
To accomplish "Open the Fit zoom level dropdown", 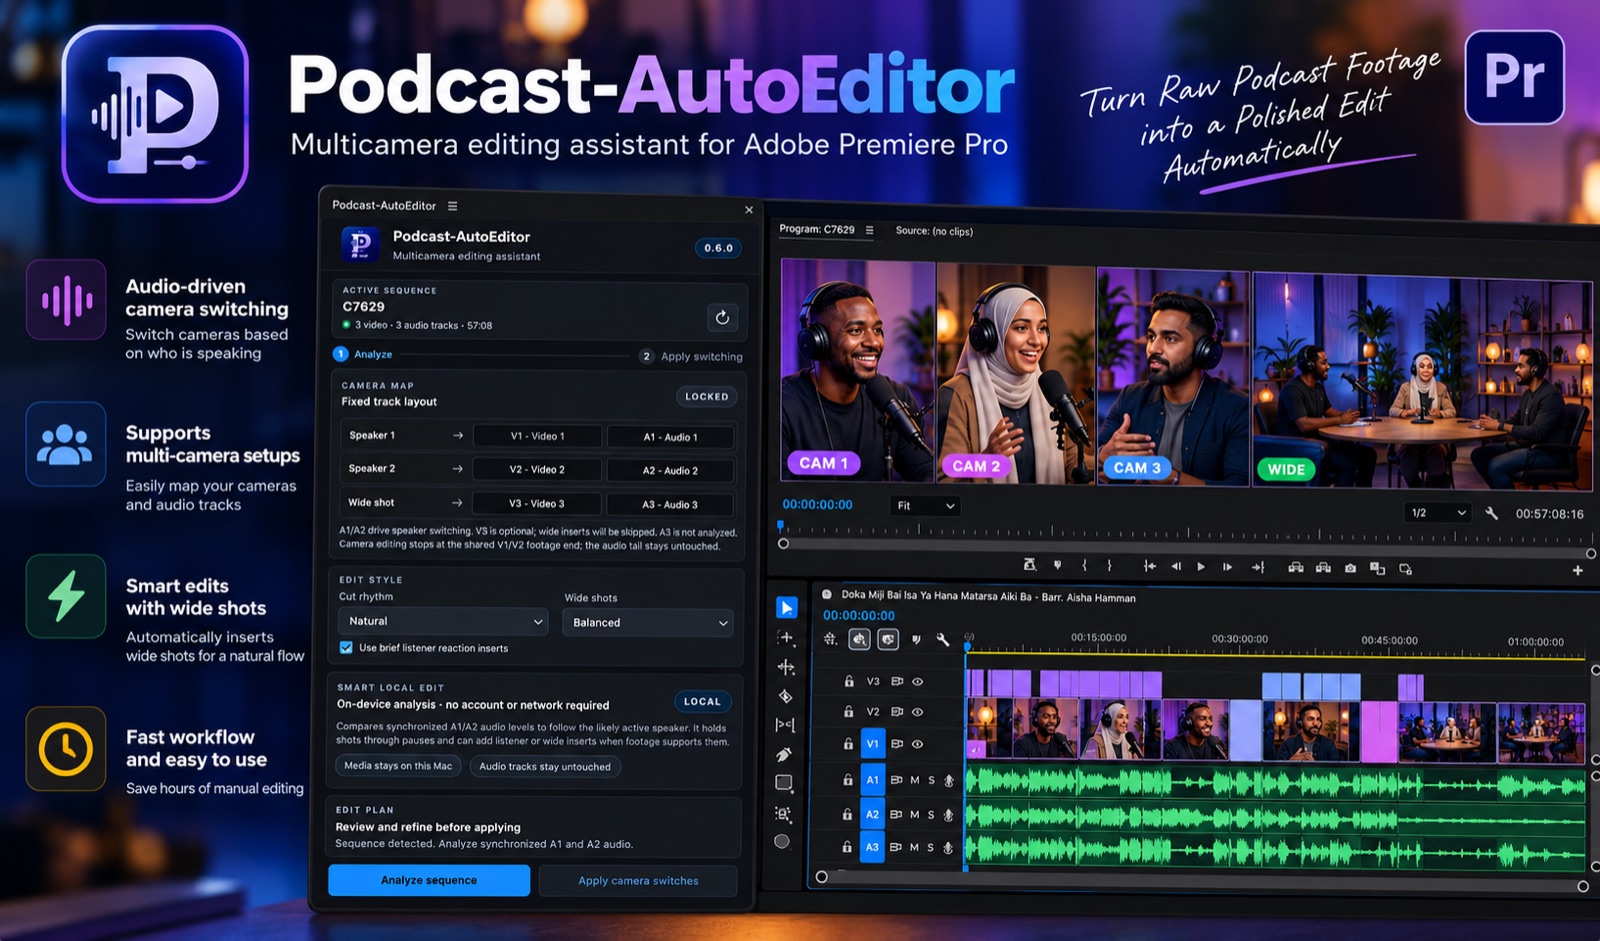I will click(x=925, y=506).
